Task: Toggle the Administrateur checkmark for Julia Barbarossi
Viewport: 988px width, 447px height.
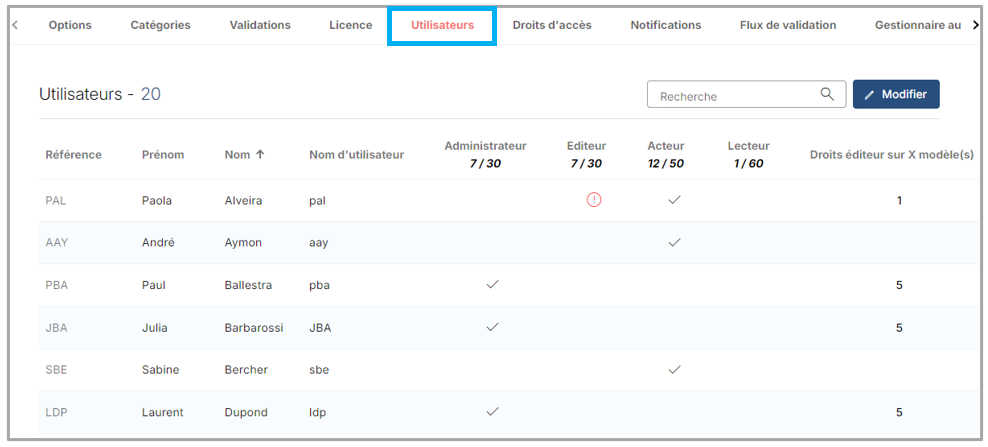Action: click(492, 327)
